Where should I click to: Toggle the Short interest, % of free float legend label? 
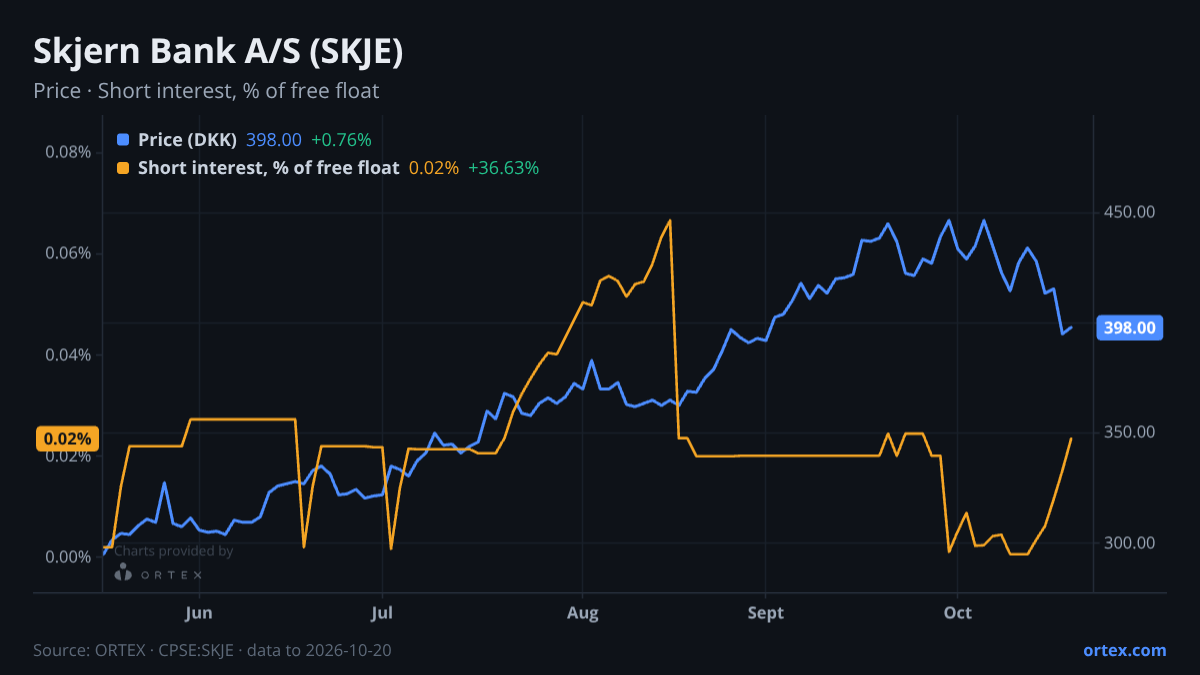click(x=269, y=168)
